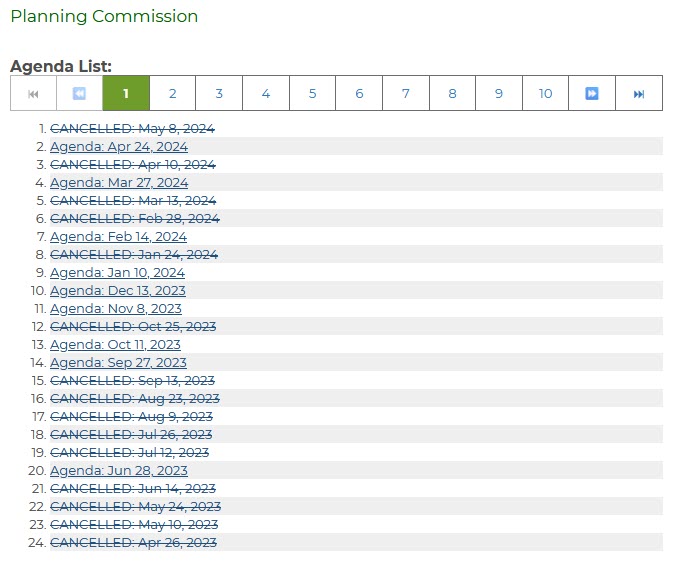View Agenda: Nov 8, 2023
This screenshot has height=586, width=687.
tap(115, 309)
